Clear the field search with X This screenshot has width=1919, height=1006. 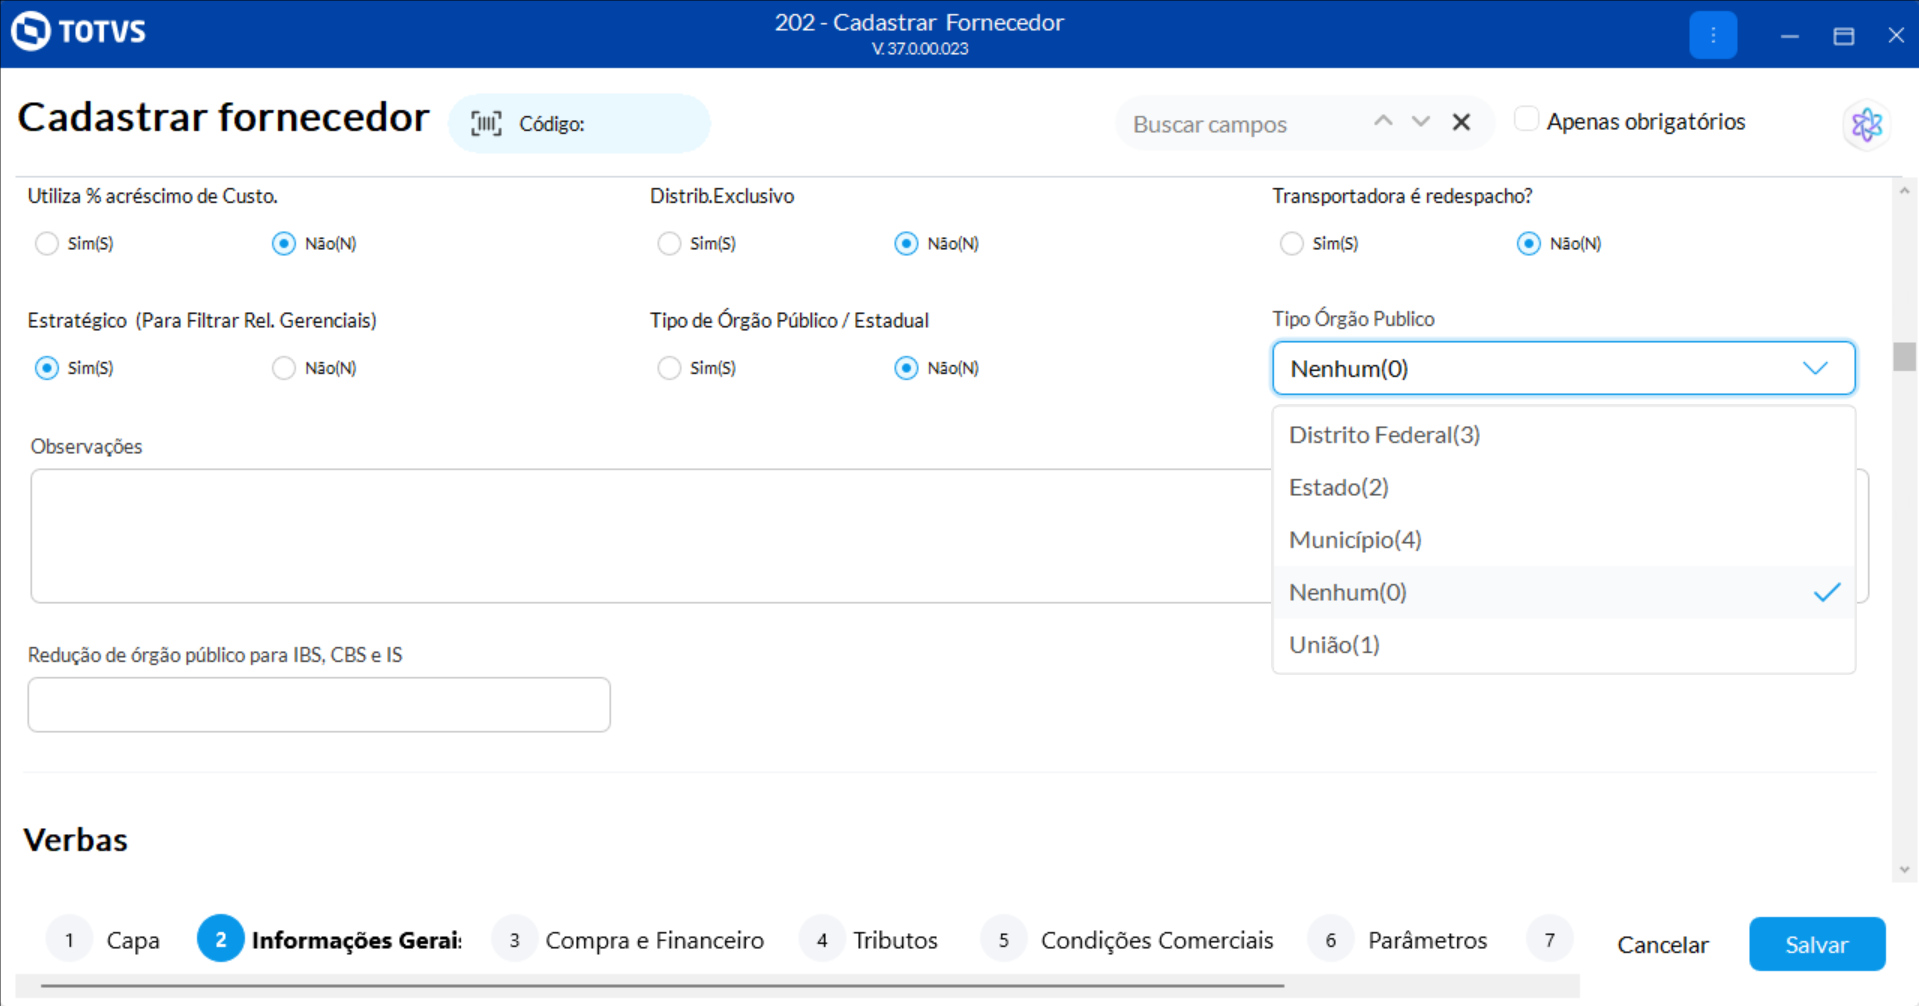1461,122
